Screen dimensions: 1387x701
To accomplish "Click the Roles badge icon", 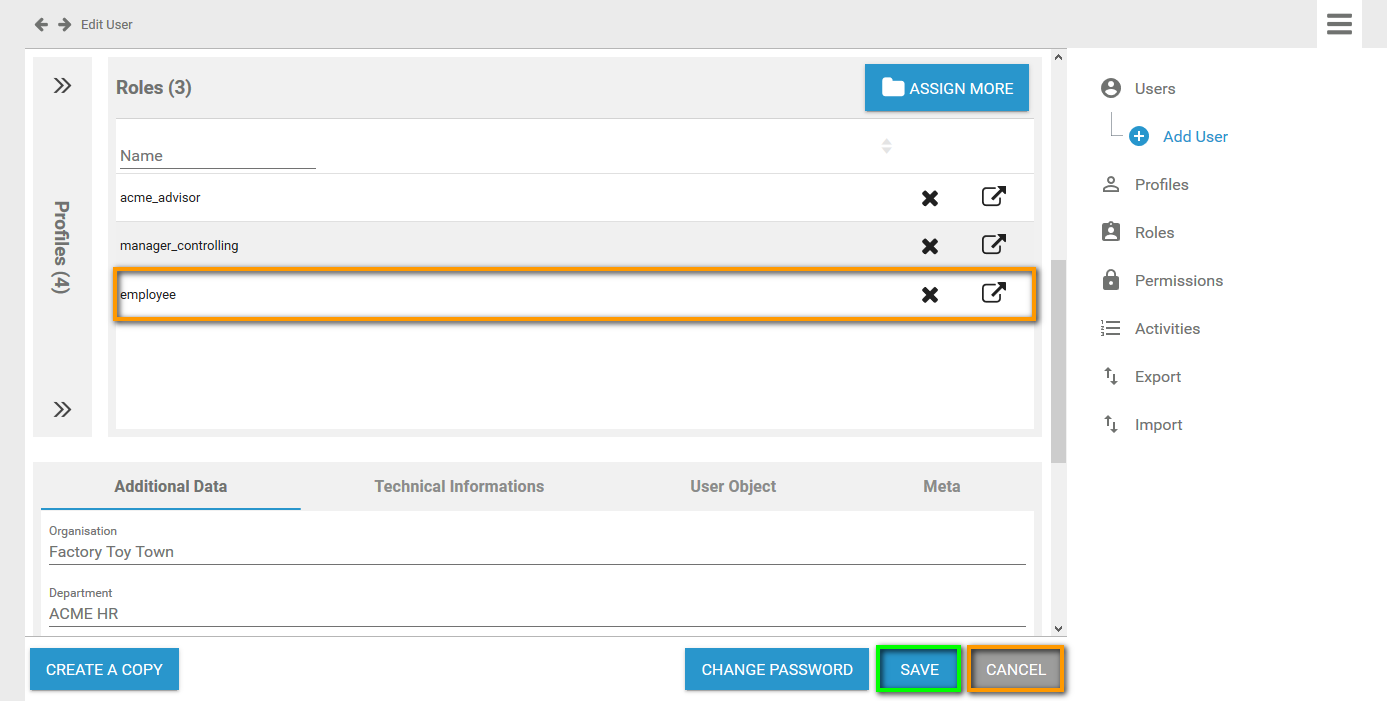I will coord(1110,232).
